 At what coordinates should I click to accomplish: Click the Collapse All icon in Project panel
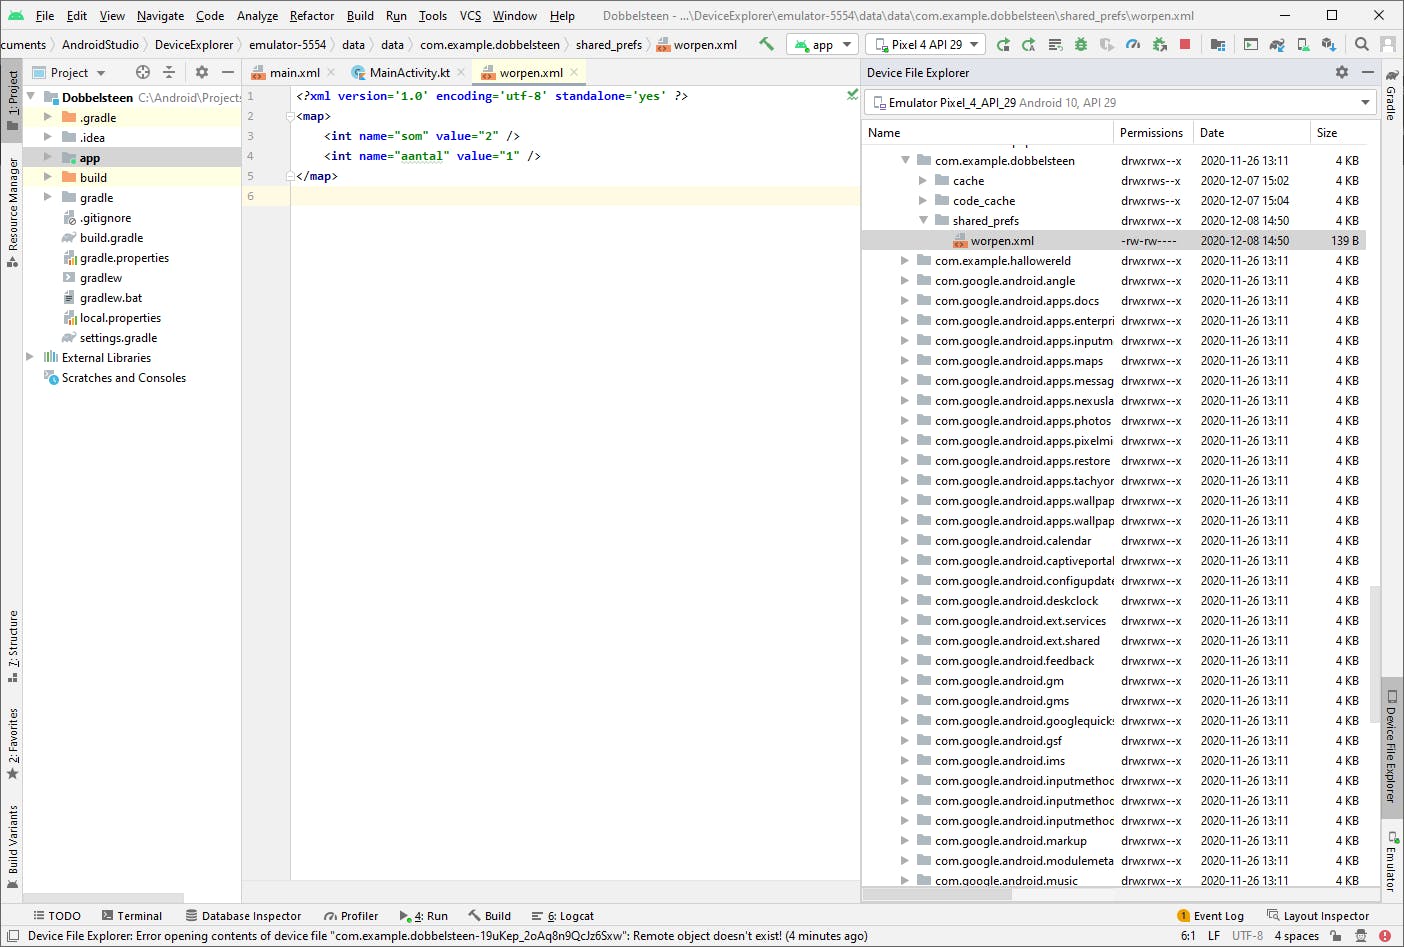(169, 72)
